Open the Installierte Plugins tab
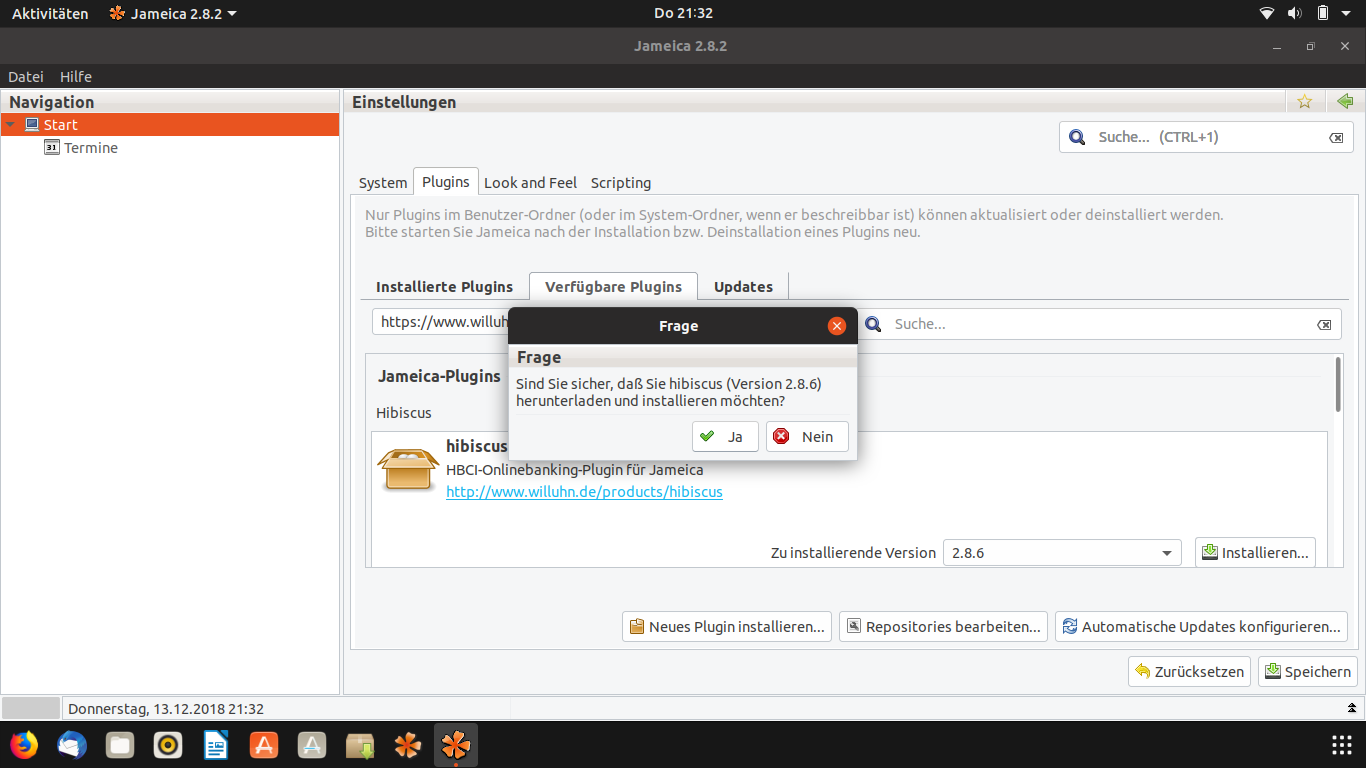The height and width of the screenshot is (768, 1366). tap(445, 286)
